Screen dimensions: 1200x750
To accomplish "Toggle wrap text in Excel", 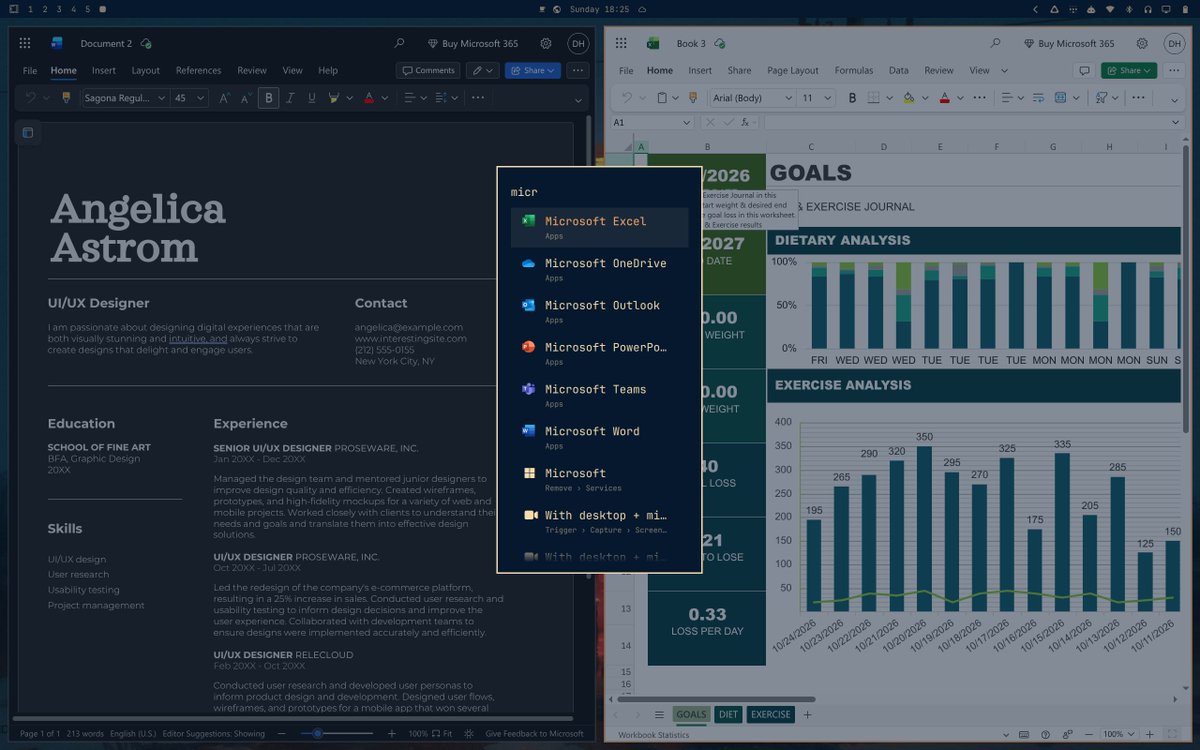I will point(1036,98).
